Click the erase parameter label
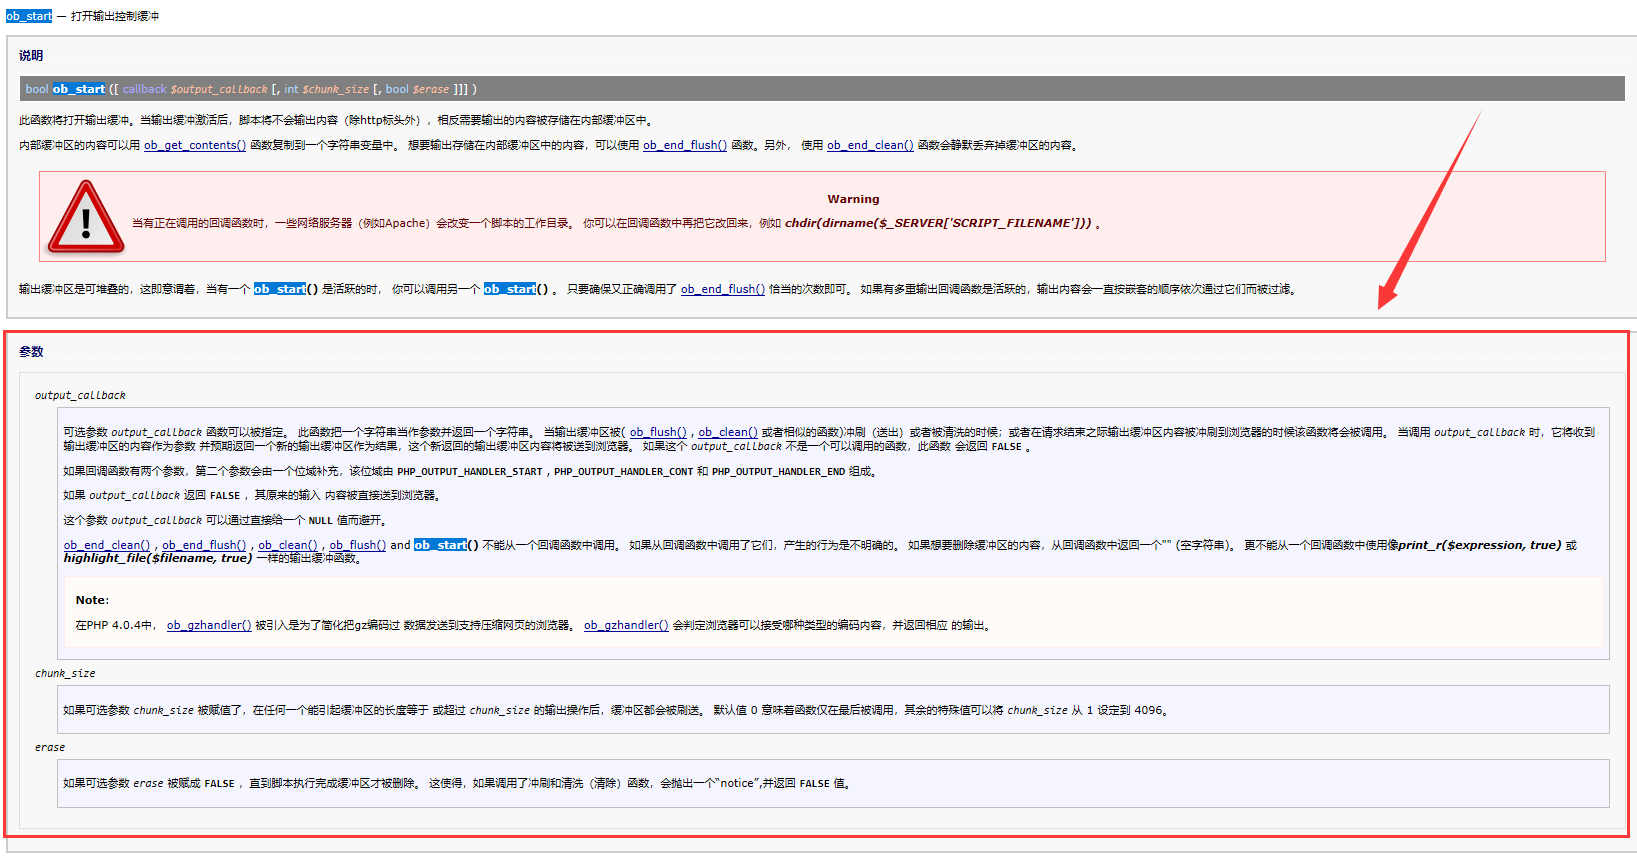This screenshot has height=858, width=1637. click(x=50, y=747)
